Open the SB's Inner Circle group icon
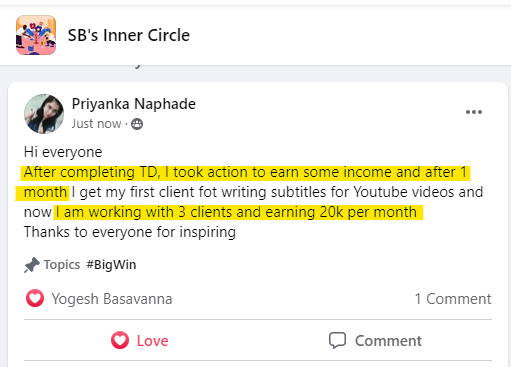This screenshot has width=511, height=367. pos(36,35)
